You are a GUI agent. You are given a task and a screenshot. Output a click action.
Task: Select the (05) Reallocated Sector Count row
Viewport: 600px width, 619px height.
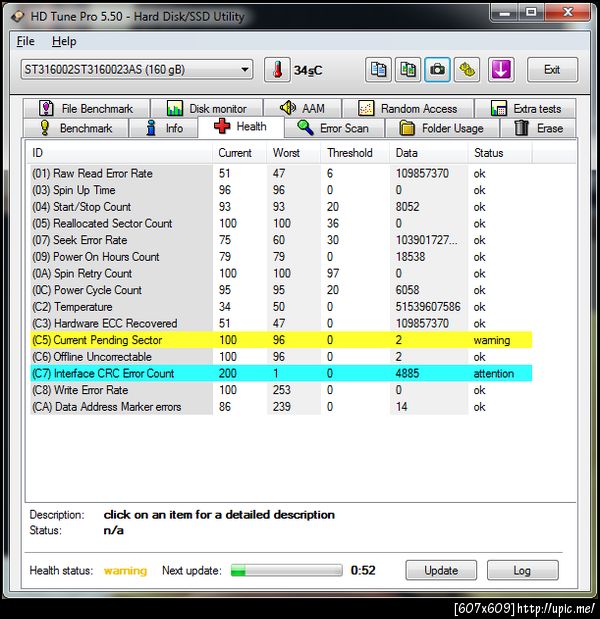(x=281, y=223)
